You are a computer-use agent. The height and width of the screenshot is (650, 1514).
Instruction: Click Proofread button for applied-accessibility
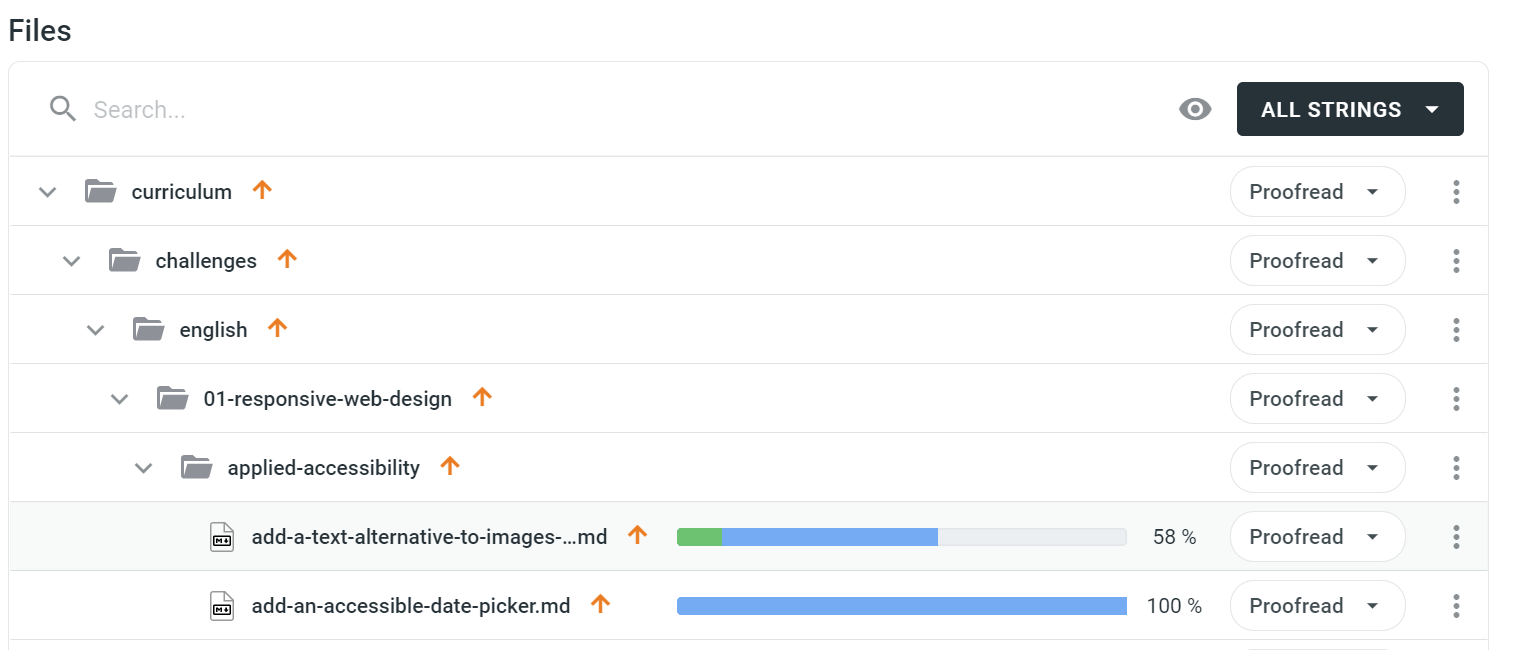coord(1317,468)
